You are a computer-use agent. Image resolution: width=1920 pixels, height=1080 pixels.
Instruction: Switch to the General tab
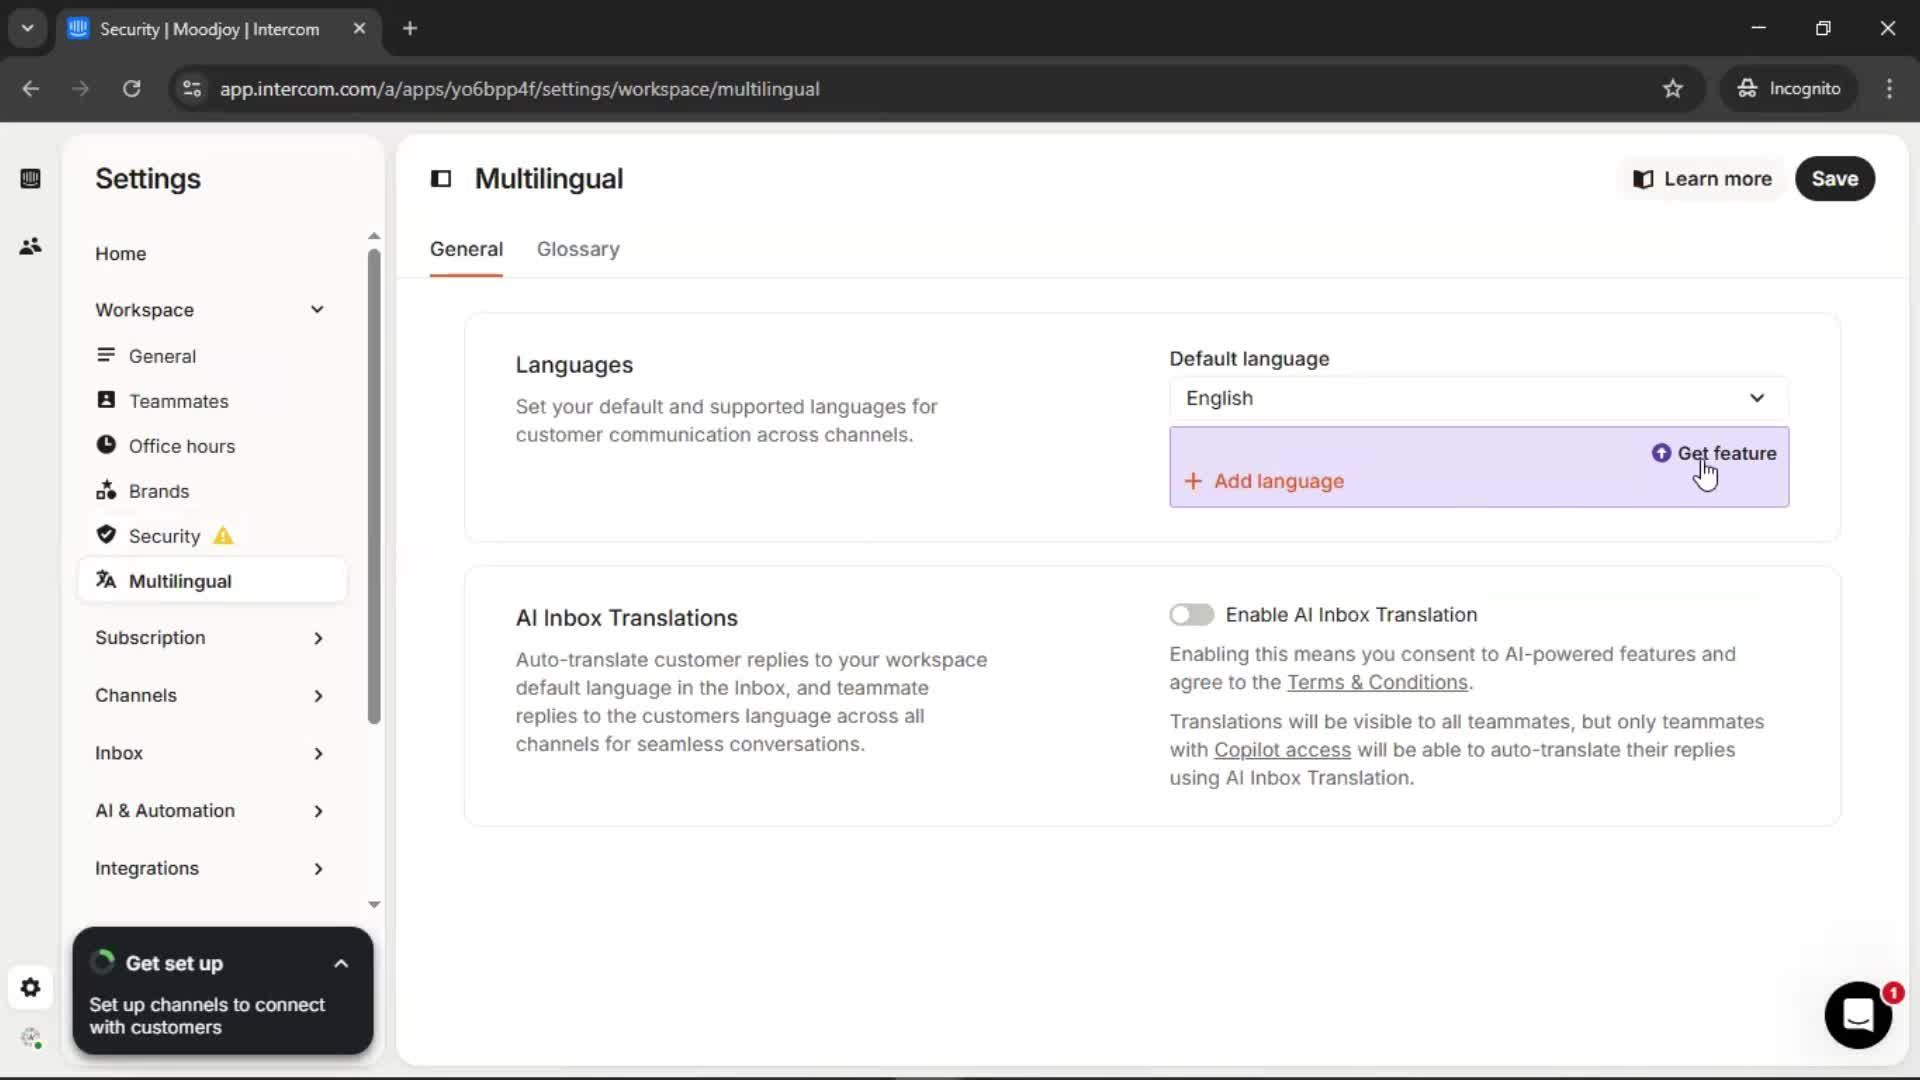click(466, 249)
